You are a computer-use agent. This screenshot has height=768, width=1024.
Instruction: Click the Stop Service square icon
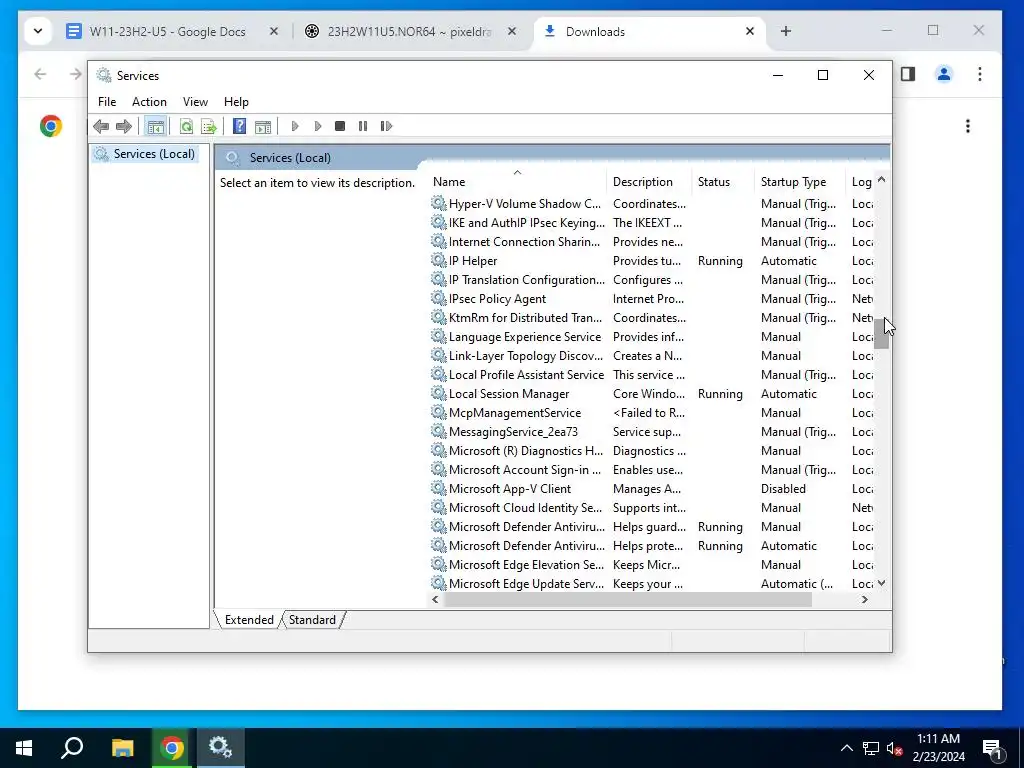(340, 126)
